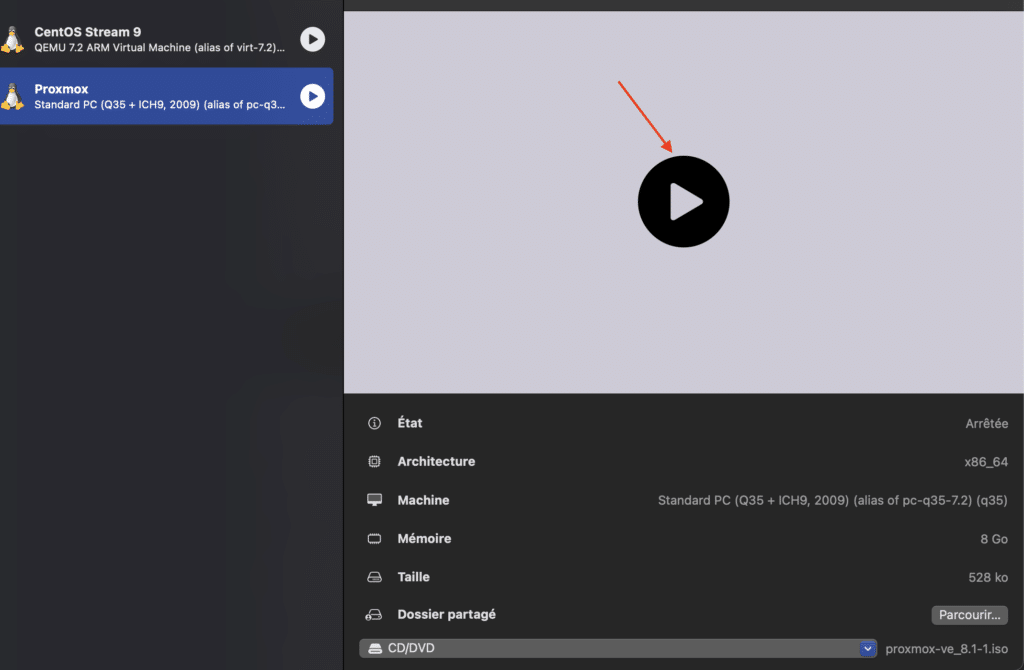
Task: Click the Architecture chip icon
Action: 374,462
